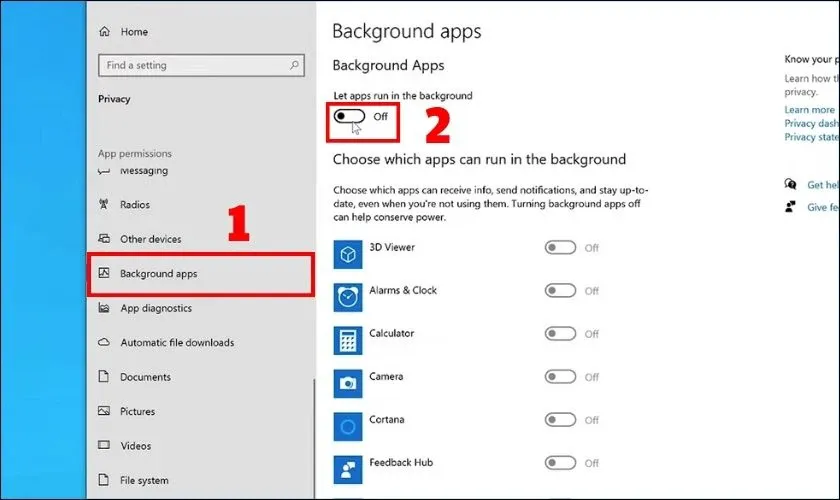
Task: Toggle 3D Viewer background permission
Action: pyautogui.click(x=560, y=248)
